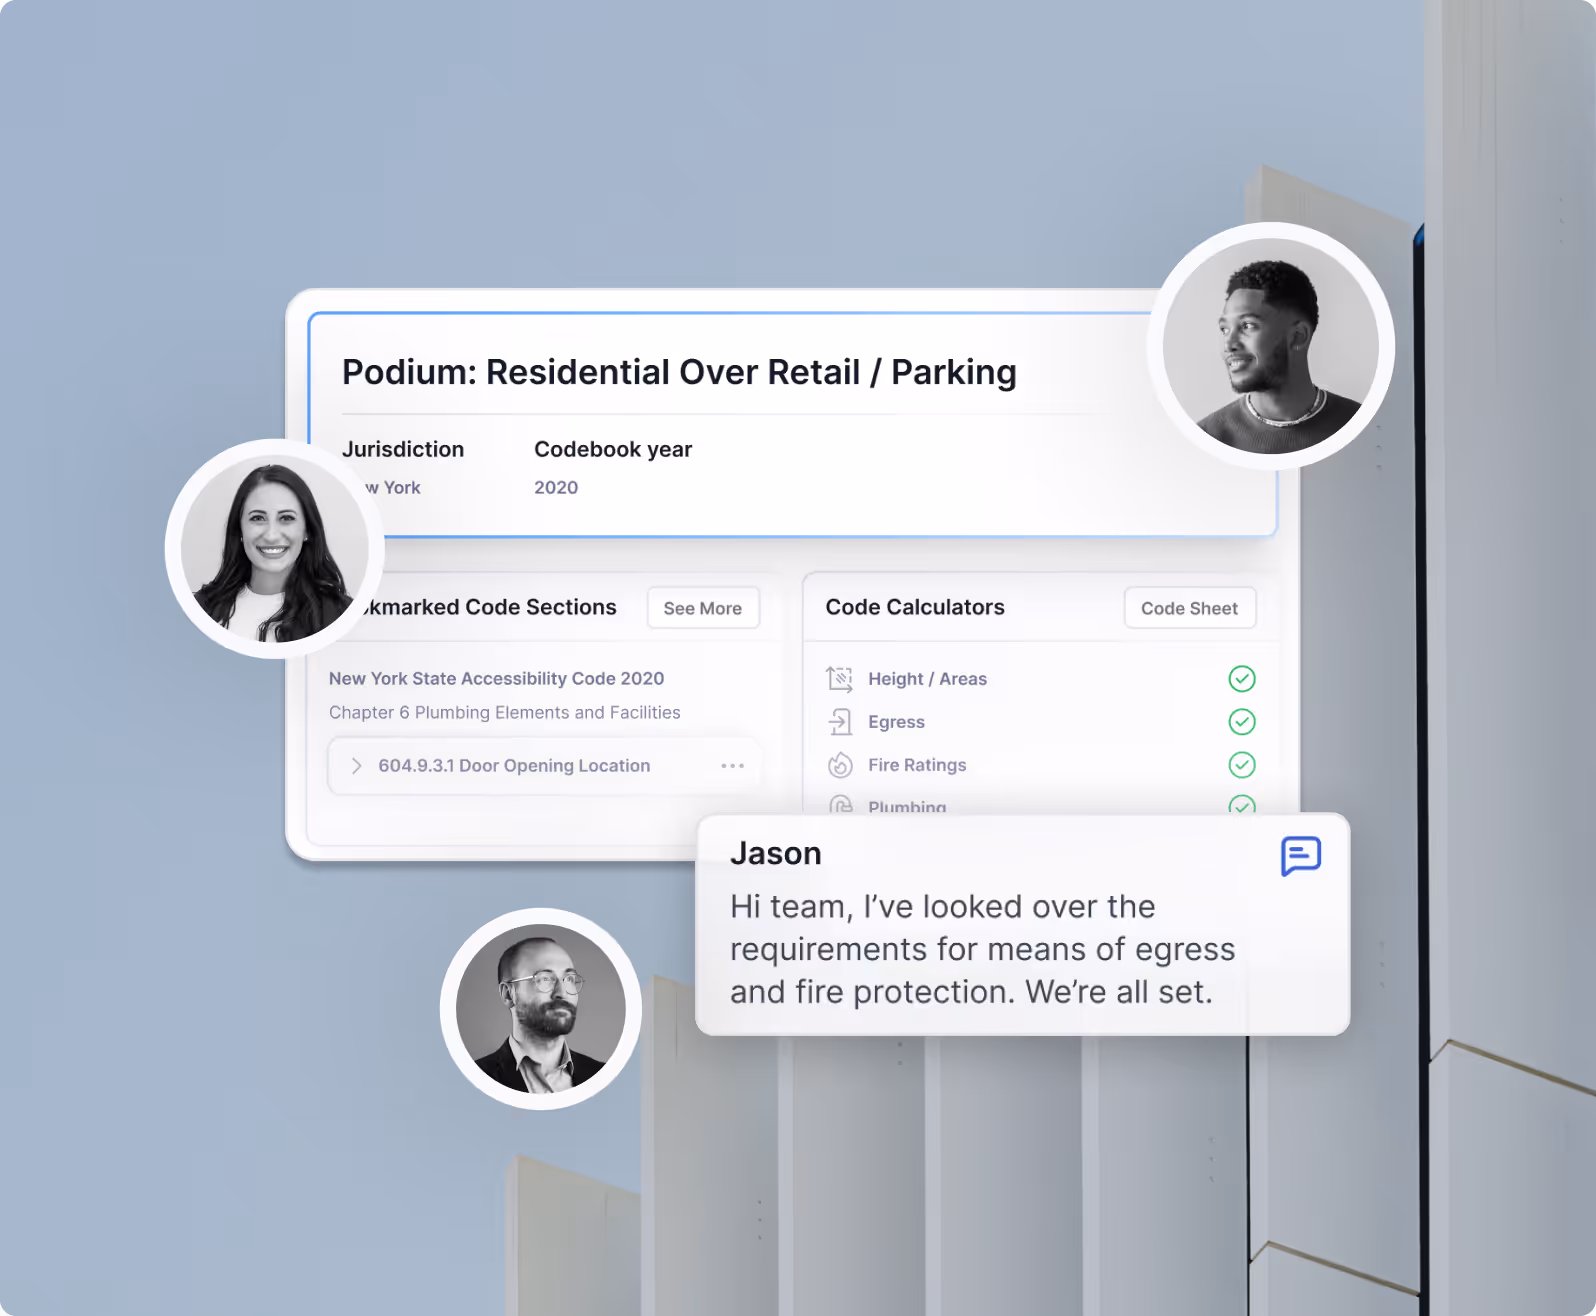The width and height of the screenshot is (1596, 1316).
Task: Click the Codebook year value 2020
Action: tap(556, 487)
